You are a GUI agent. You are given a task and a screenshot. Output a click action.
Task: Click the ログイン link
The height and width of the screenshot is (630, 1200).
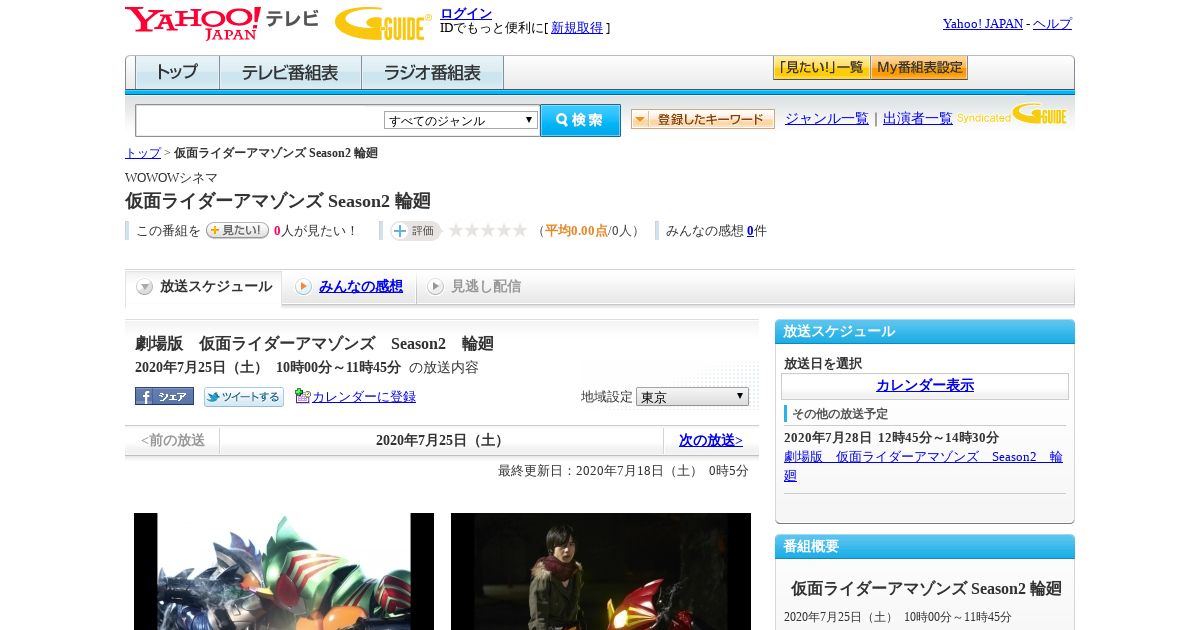coord(466,13)
